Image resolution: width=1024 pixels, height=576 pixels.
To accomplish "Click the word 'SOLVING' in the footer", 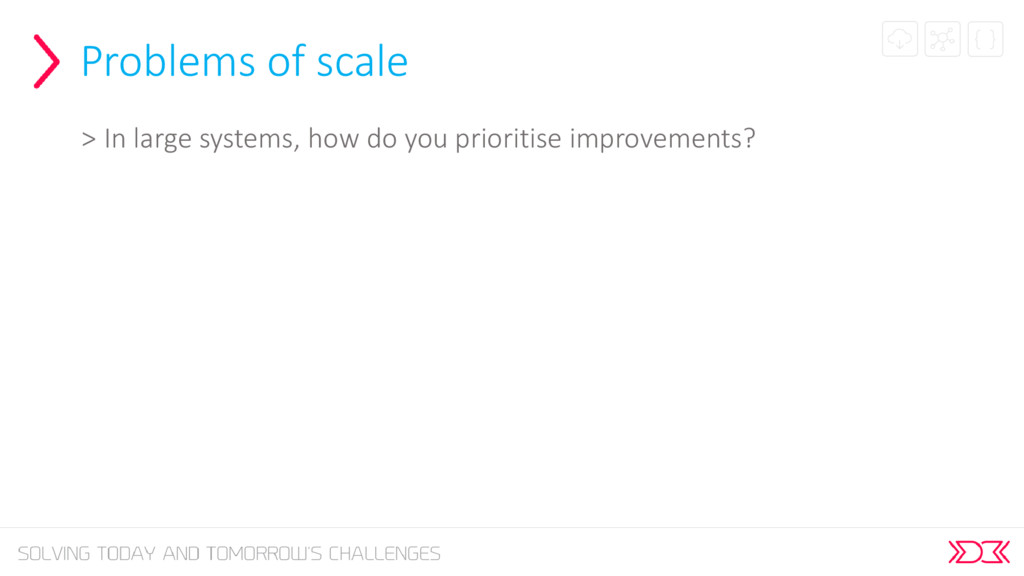I will point(54,554).
